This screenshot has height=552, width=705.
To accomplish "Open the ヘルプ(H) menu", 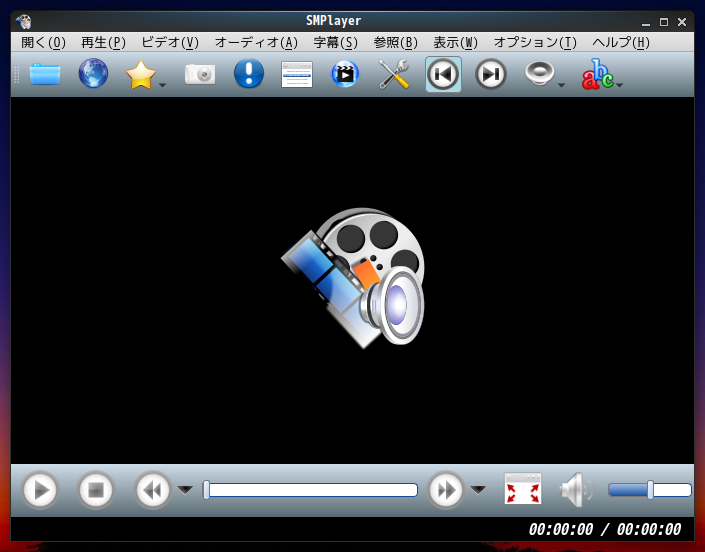I will pyautogui.click(x=621, y=43).
